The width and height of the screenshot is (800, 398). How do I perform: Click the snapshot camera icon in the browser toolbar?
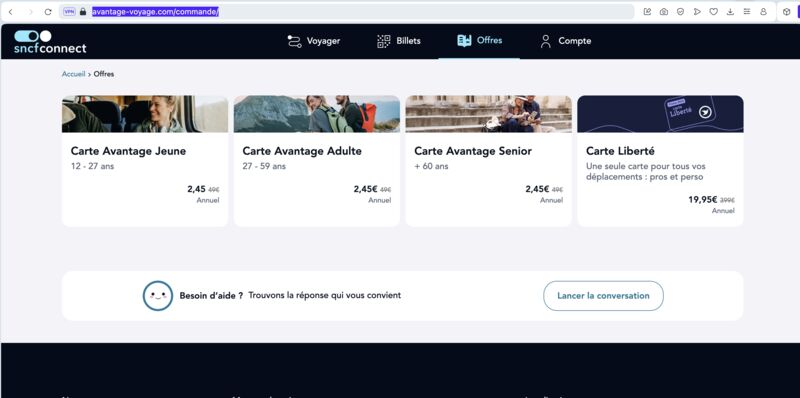[x=664, y=12]
